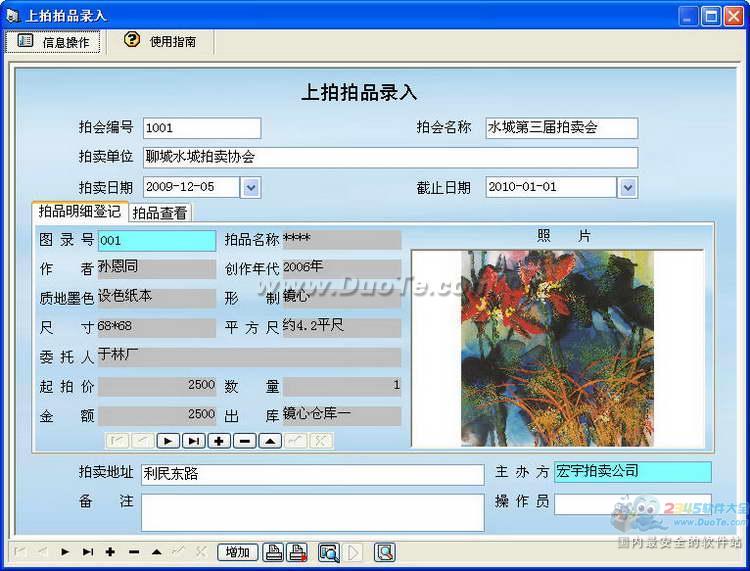Click the 起拍价 field showing 2500
This screenshot has height=571, width=750.
pos(157,386)
